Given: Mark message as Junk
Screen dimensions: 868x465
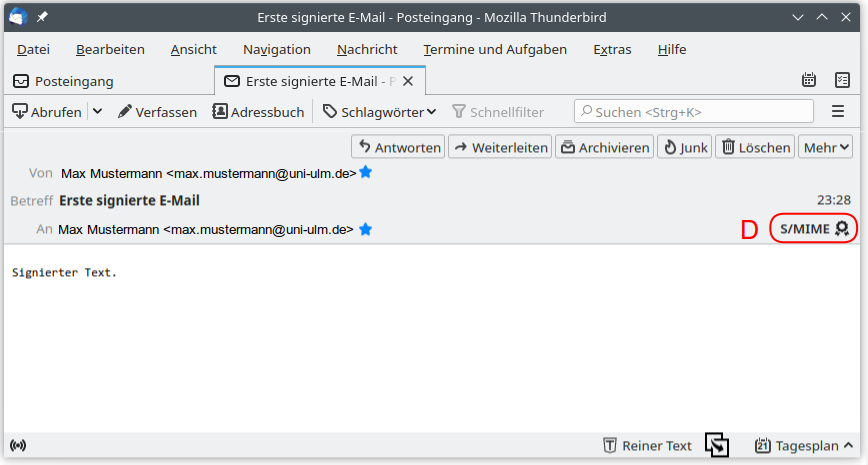Looking at the screenshot, I should 685,147.
